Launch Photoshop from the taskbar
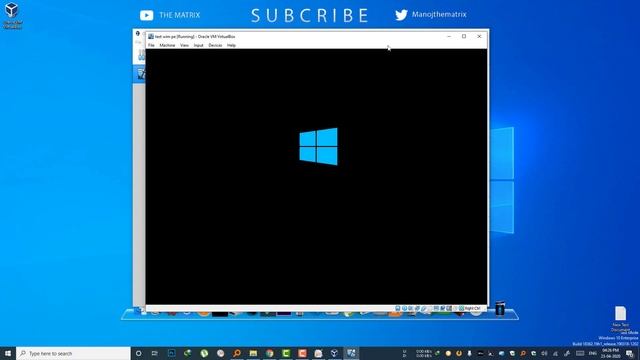Viewport: 640px width, 360px height. coord(171,353)
